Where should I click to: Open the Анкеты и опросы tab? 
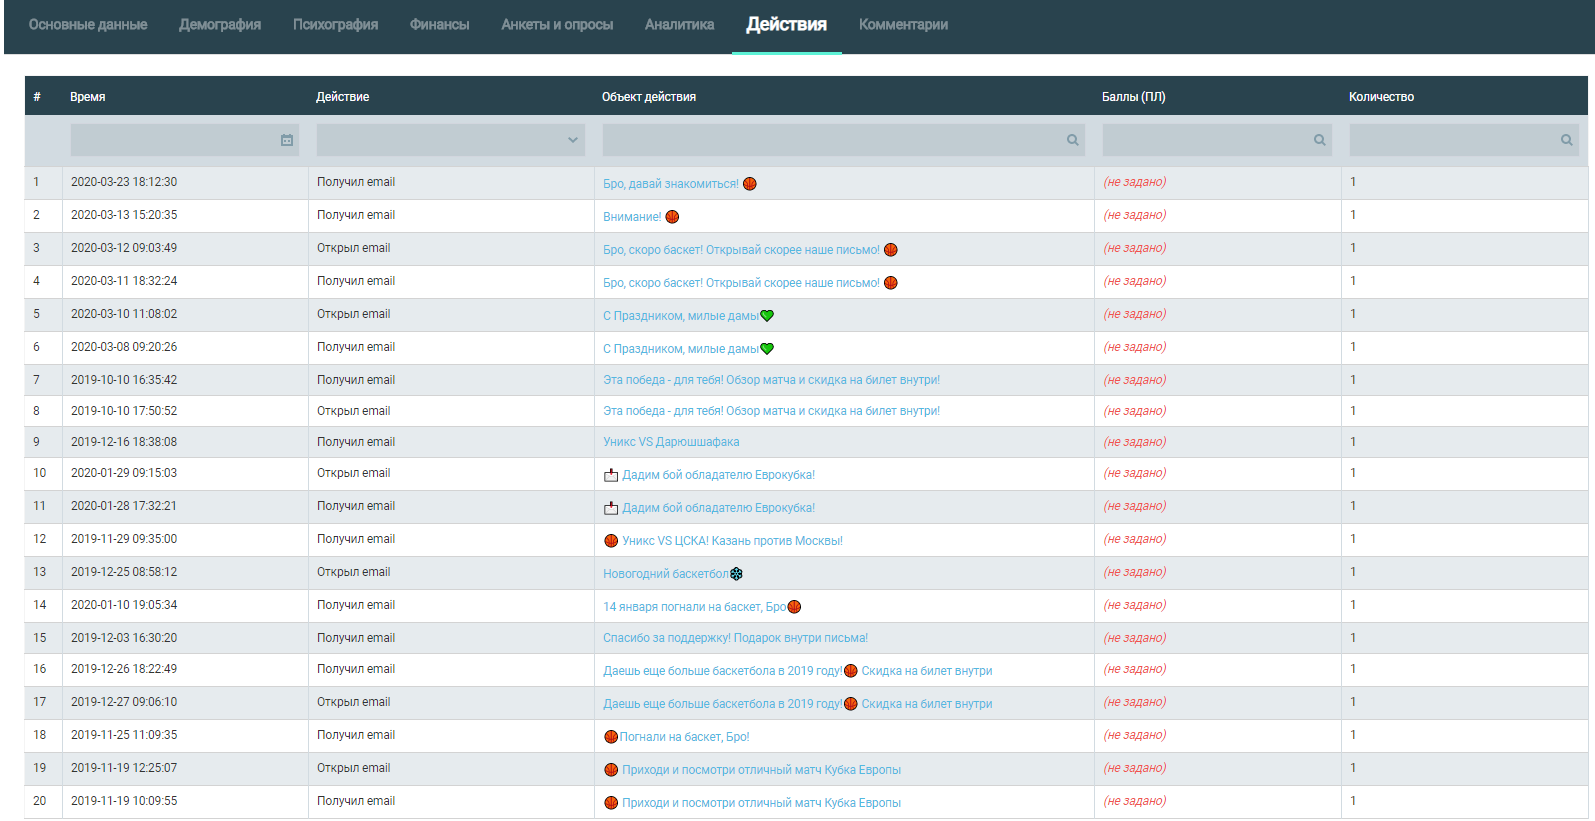pyautogui.click(x=557, y=25)
